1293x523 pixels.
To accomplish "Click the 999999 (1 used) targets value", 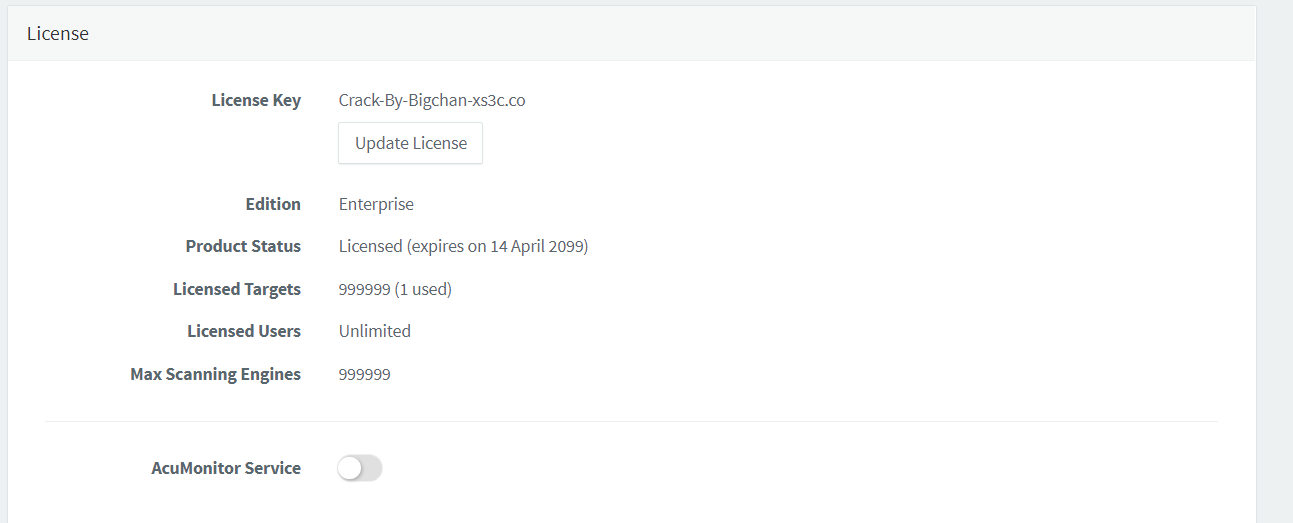I will point(395,289).
